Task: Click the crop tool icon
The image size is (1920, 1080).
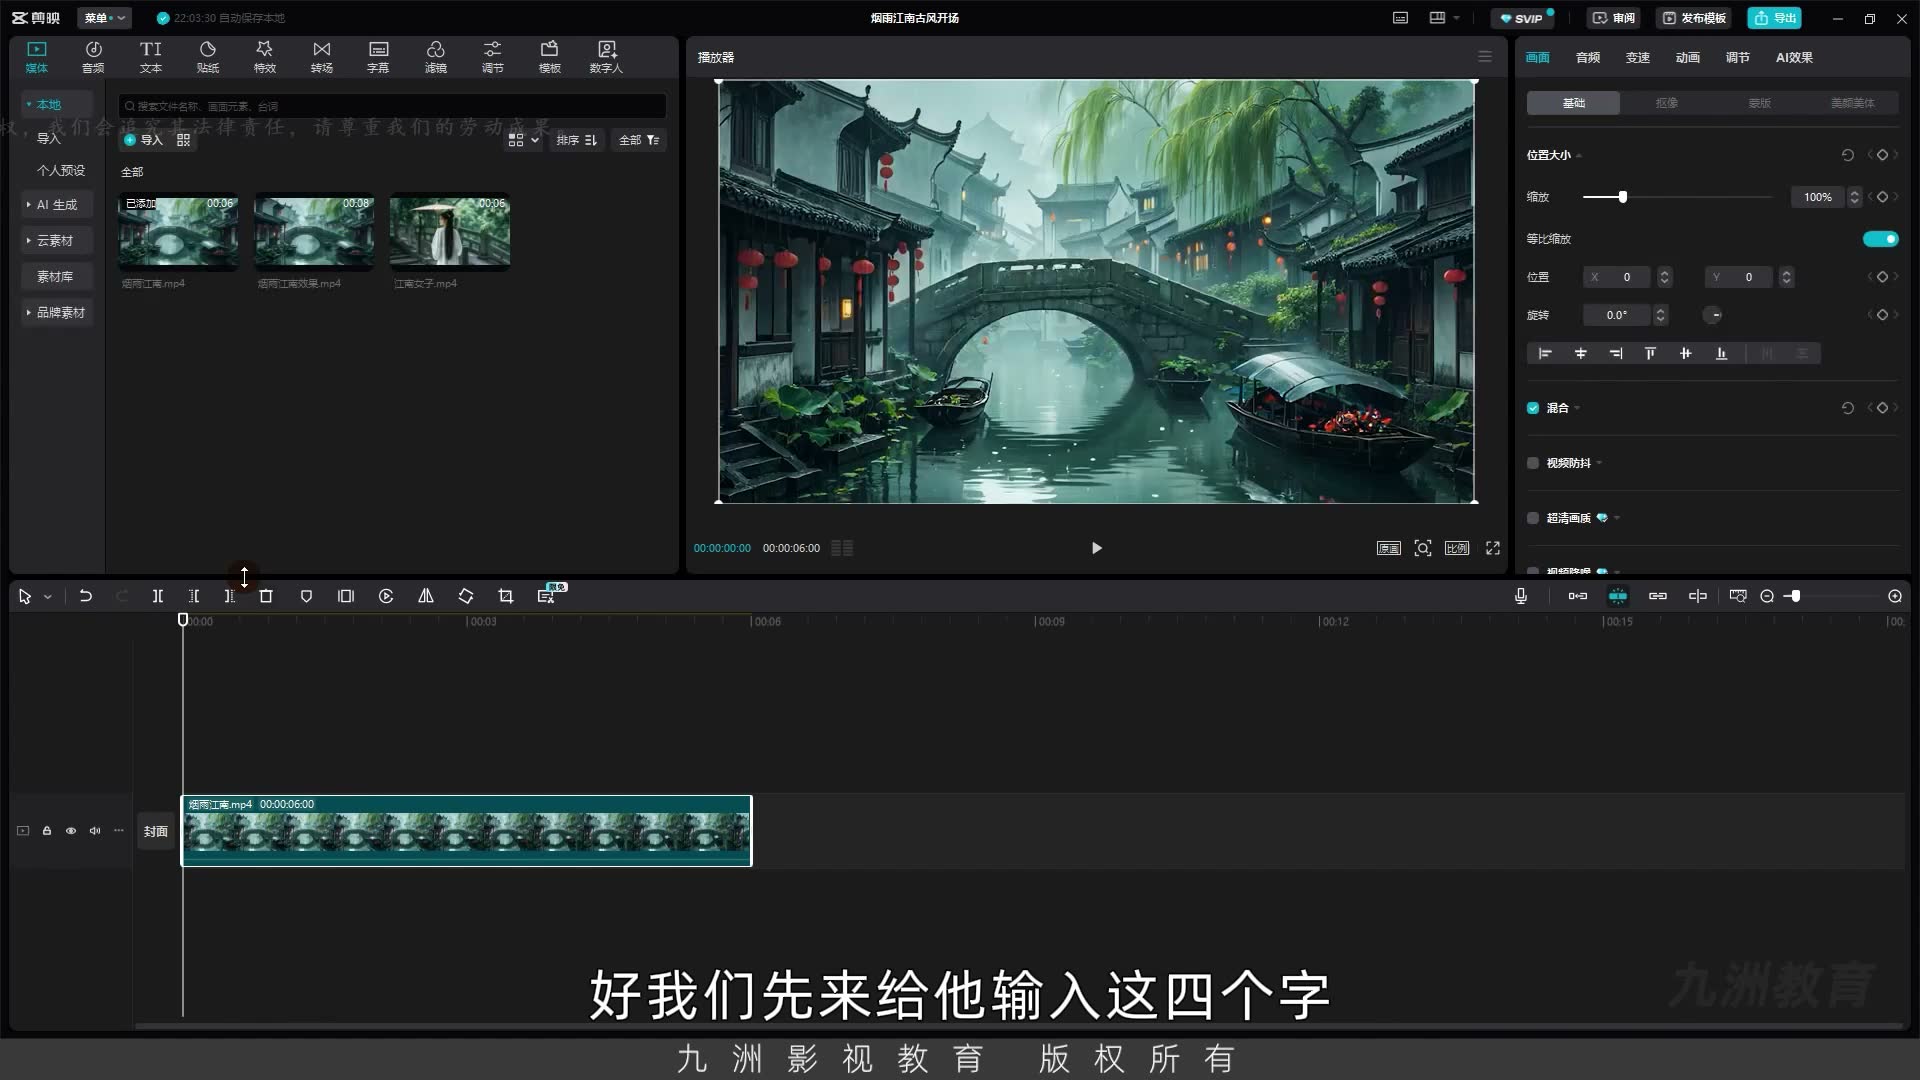Action: [x=506, y=596]
